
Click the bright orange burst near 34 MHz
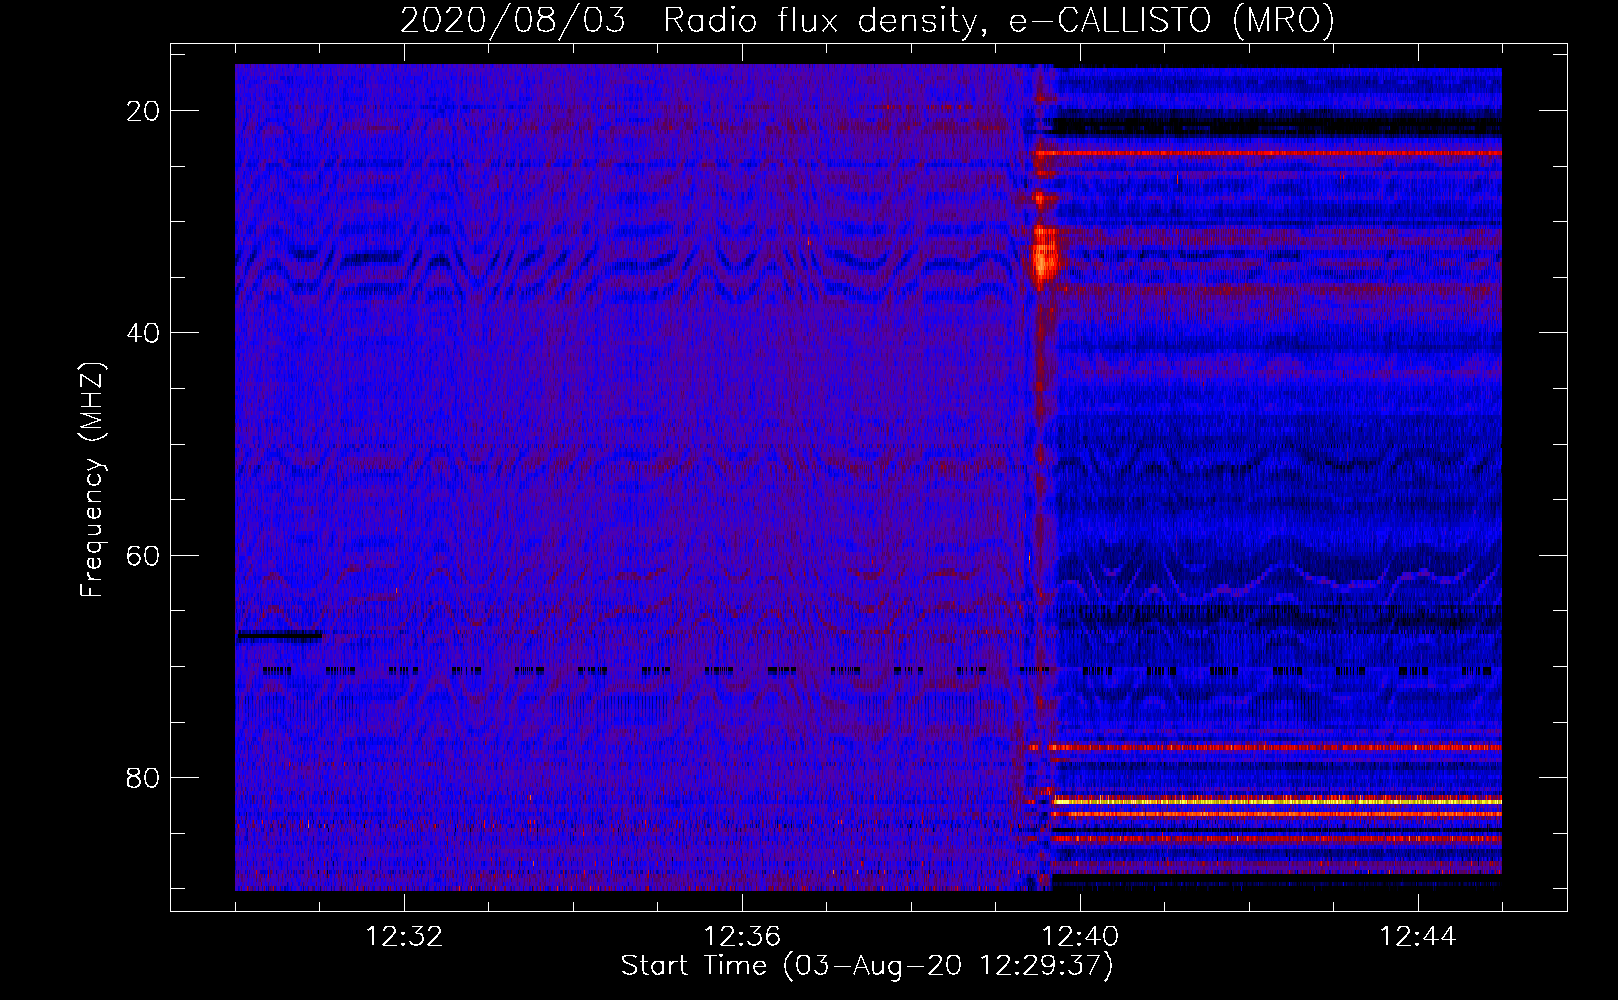pos(1044,258)
